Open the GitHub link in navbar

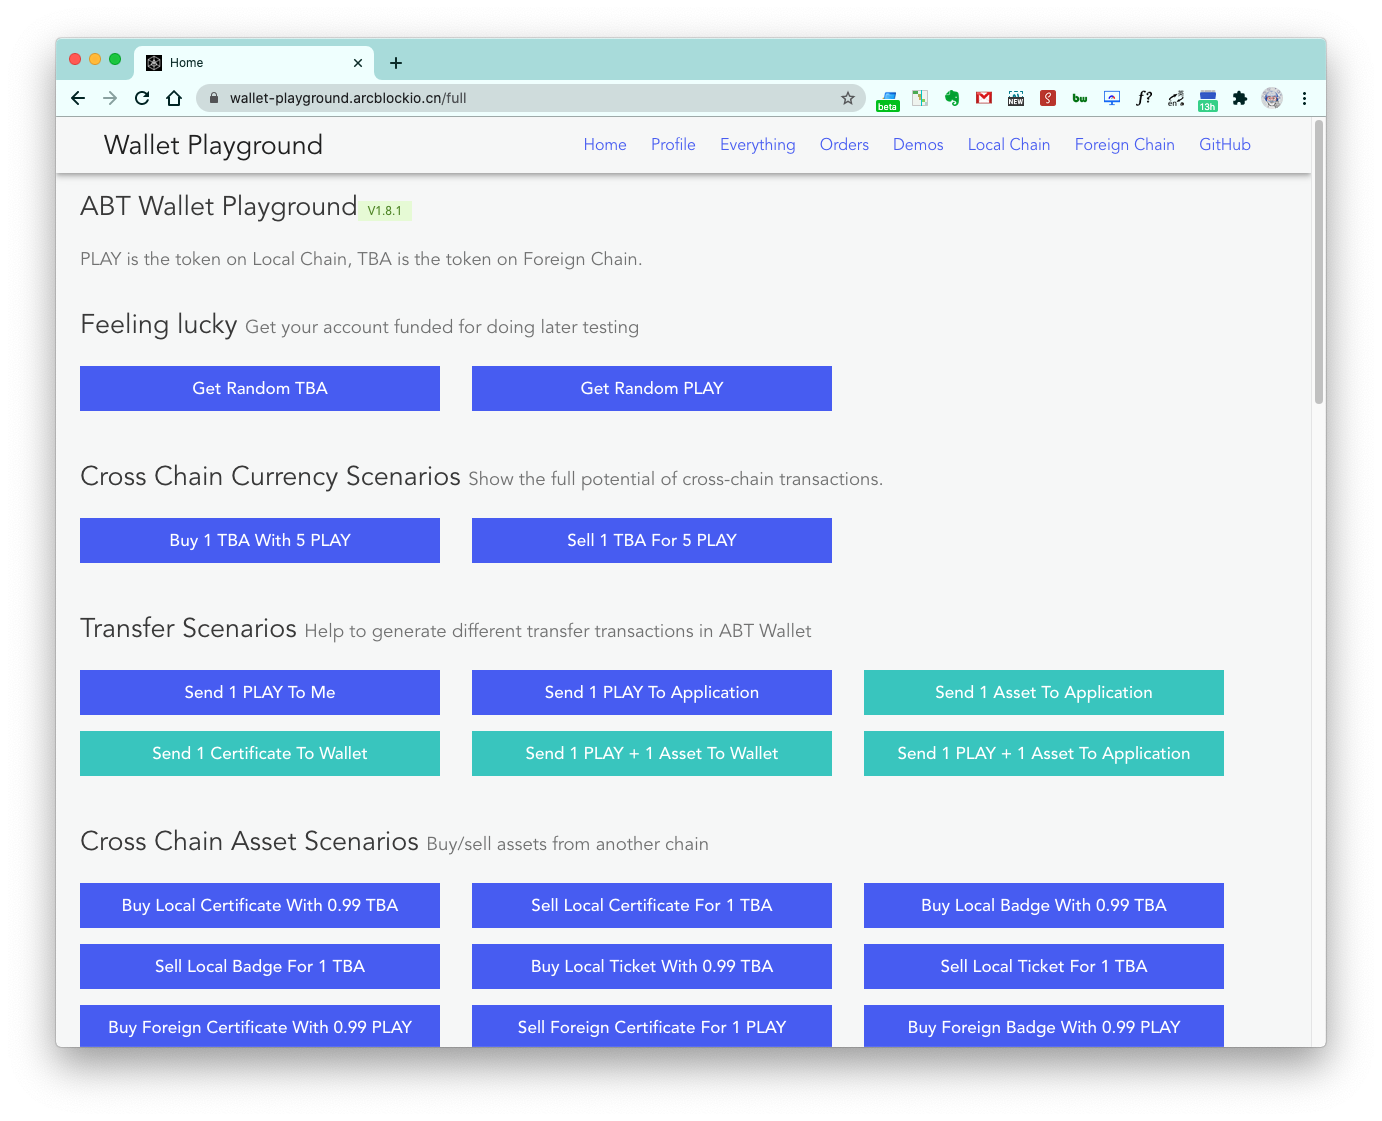1225,145
